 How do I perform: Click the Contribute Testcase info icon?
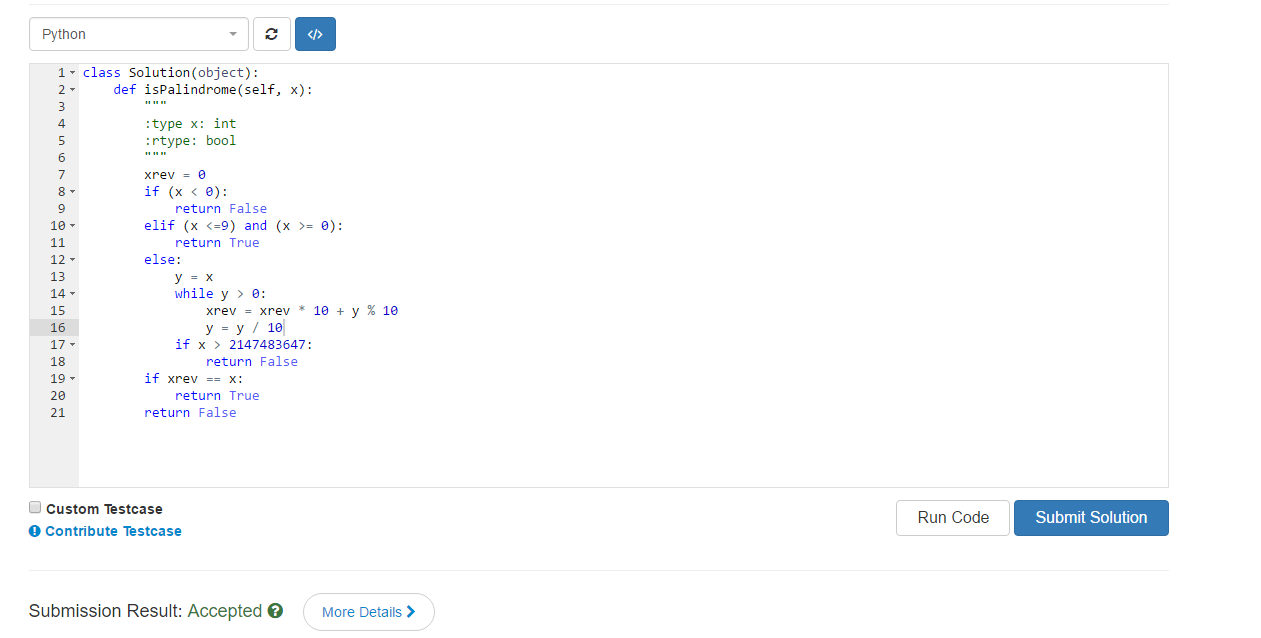[x=35, y=531]
